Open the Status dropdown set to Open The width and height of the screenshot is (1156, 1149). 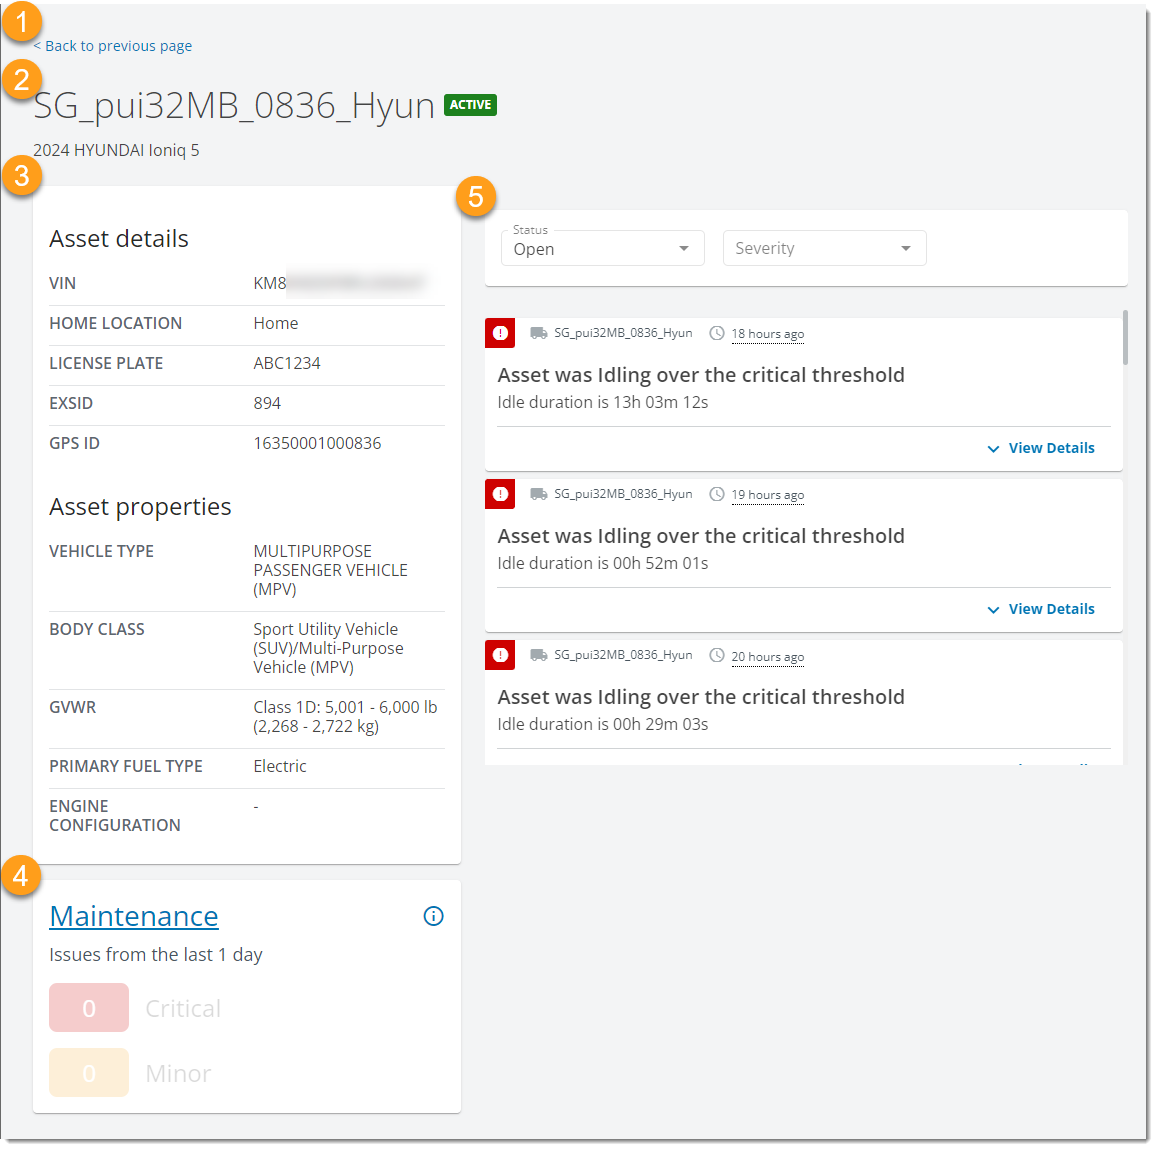[x=602, y=248]
